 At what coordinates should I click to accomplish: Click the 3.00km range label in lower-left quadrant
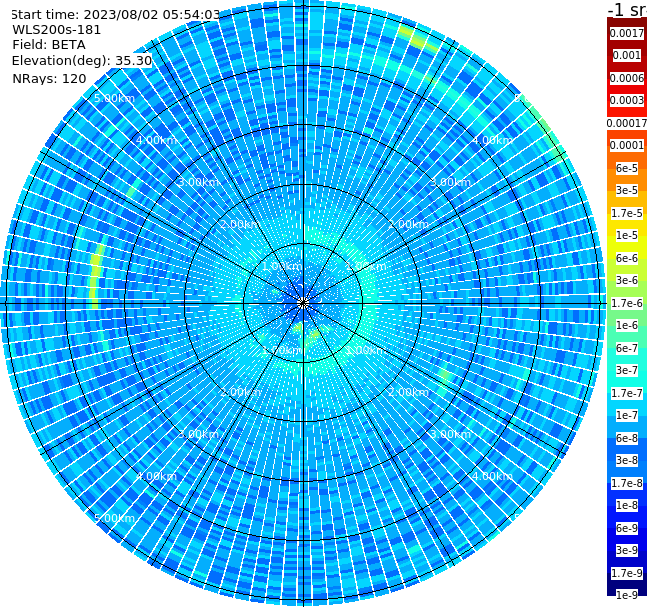[x=198, y=434]
